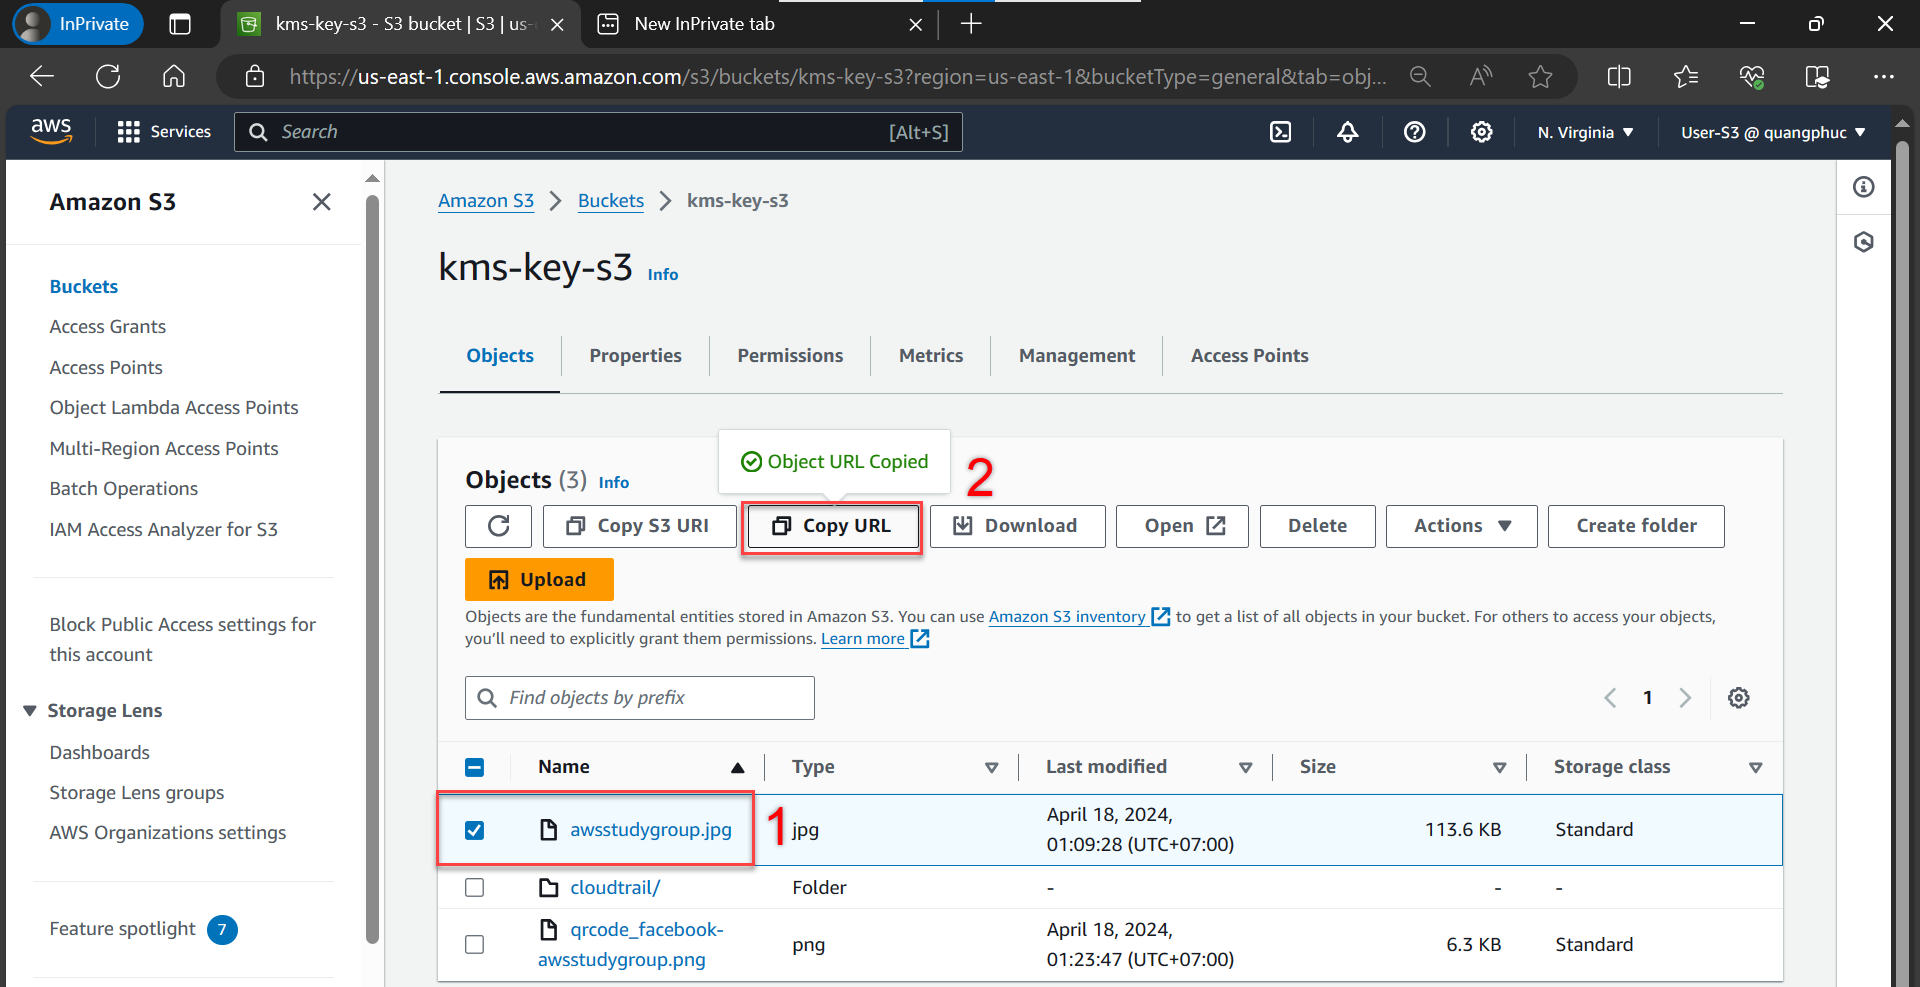Toggle split screen view icon
This screenshot has height=987, width=1920.
(1619, 77)
